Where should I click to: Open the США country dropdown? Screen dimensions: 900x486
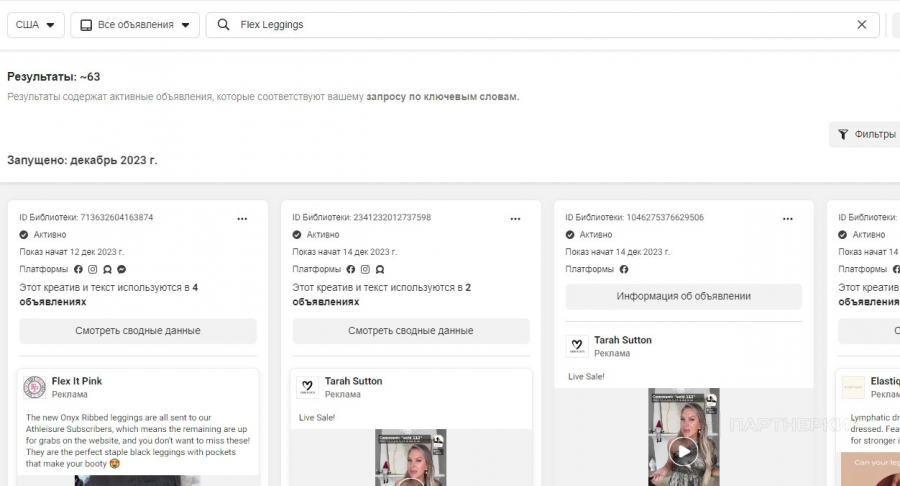(x=36, y=25)
